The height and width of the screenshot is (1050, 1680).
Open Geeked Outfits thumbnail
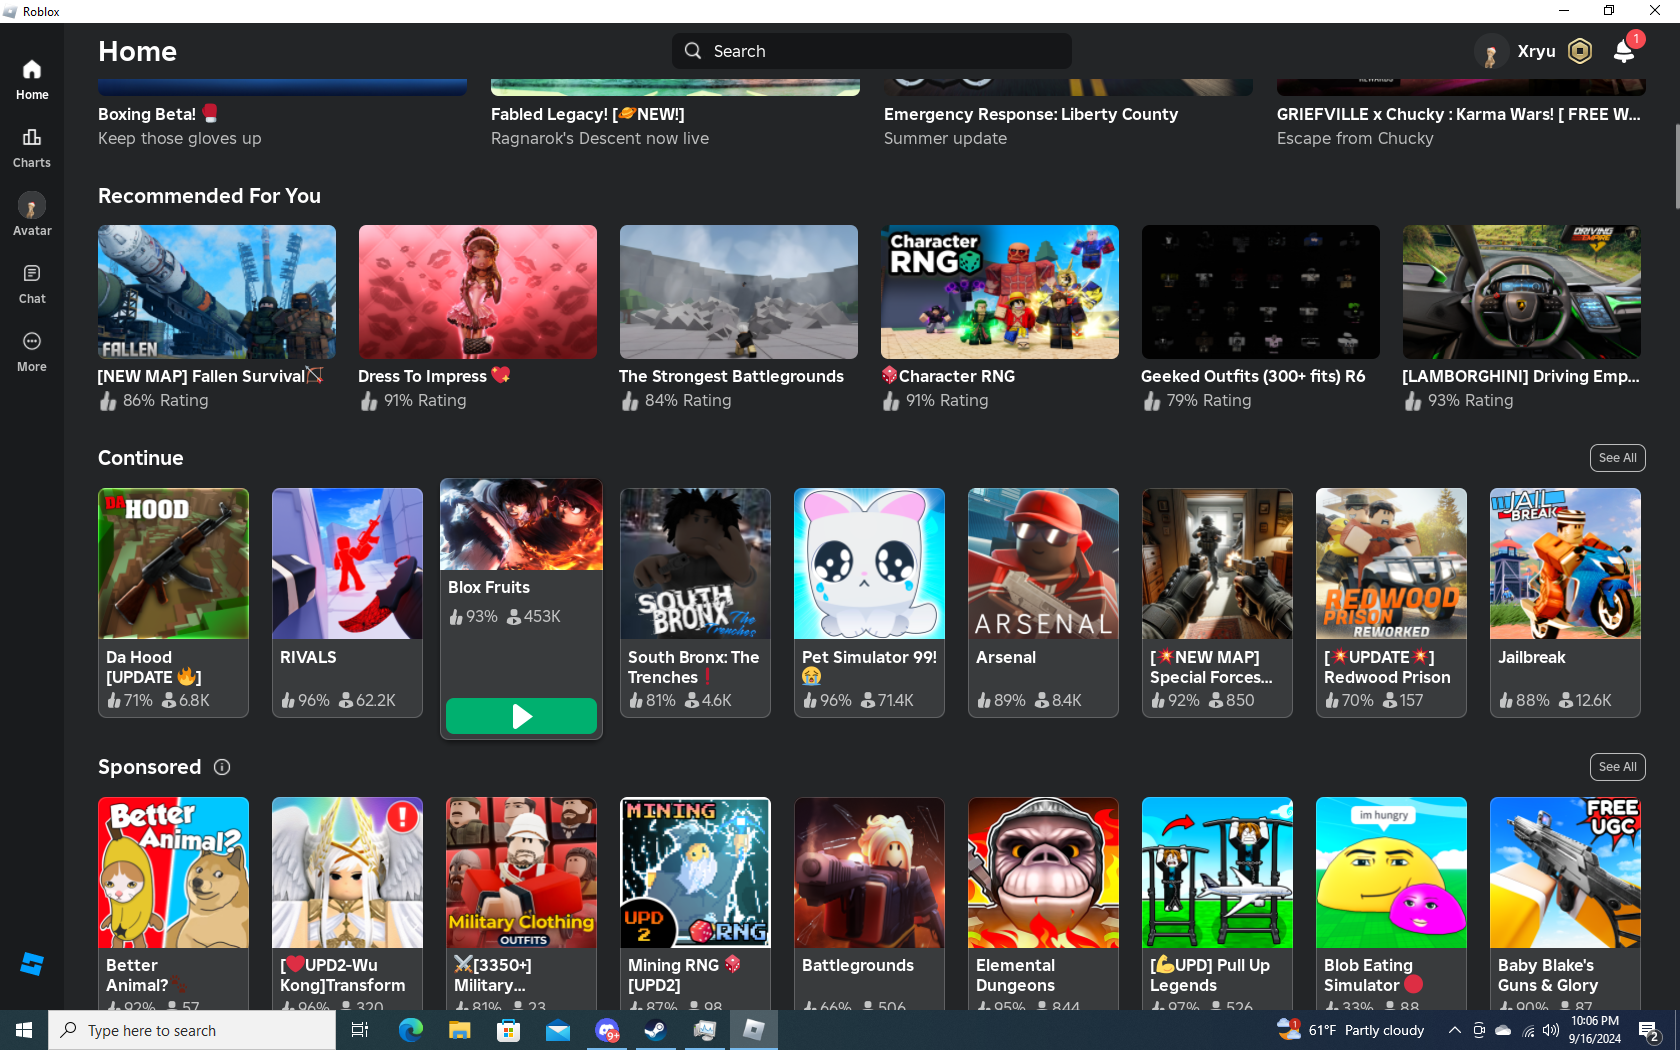[x=1261, y=292]
